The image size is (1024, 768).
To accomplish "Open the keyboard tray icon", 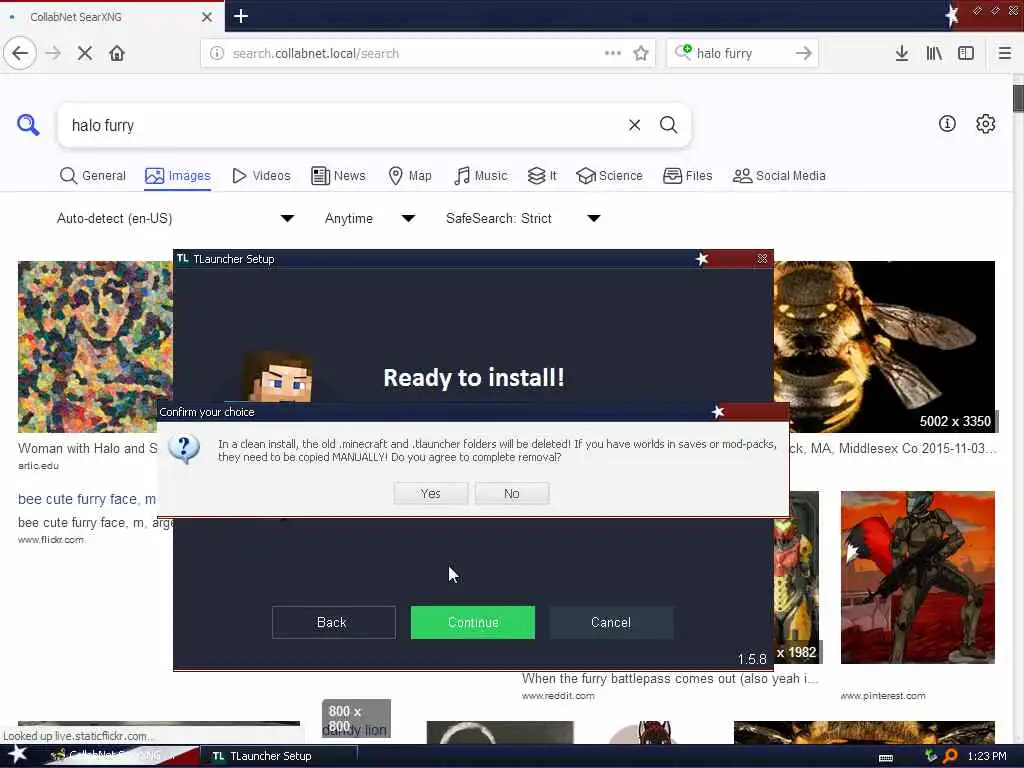I will [886, 758].
